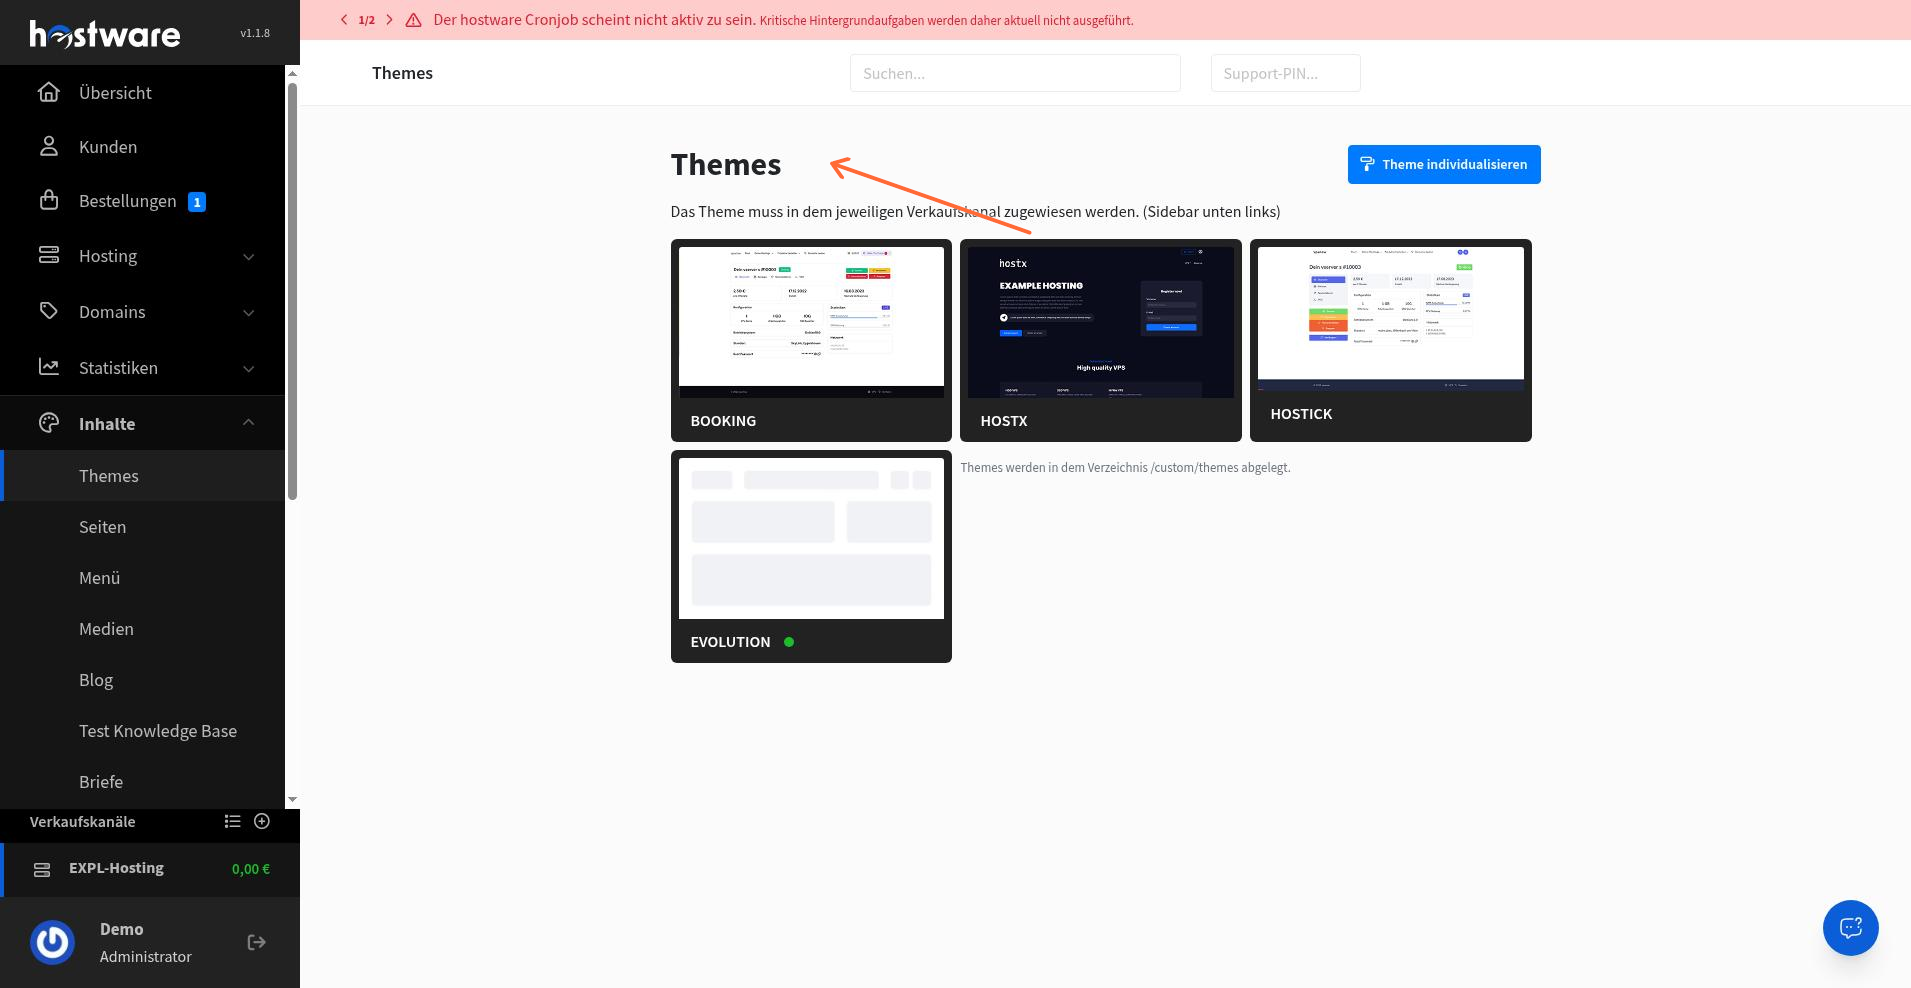Click the 1/2 notification counter
Viewport: 1911px width, 988px height.
tap(367, 20)
